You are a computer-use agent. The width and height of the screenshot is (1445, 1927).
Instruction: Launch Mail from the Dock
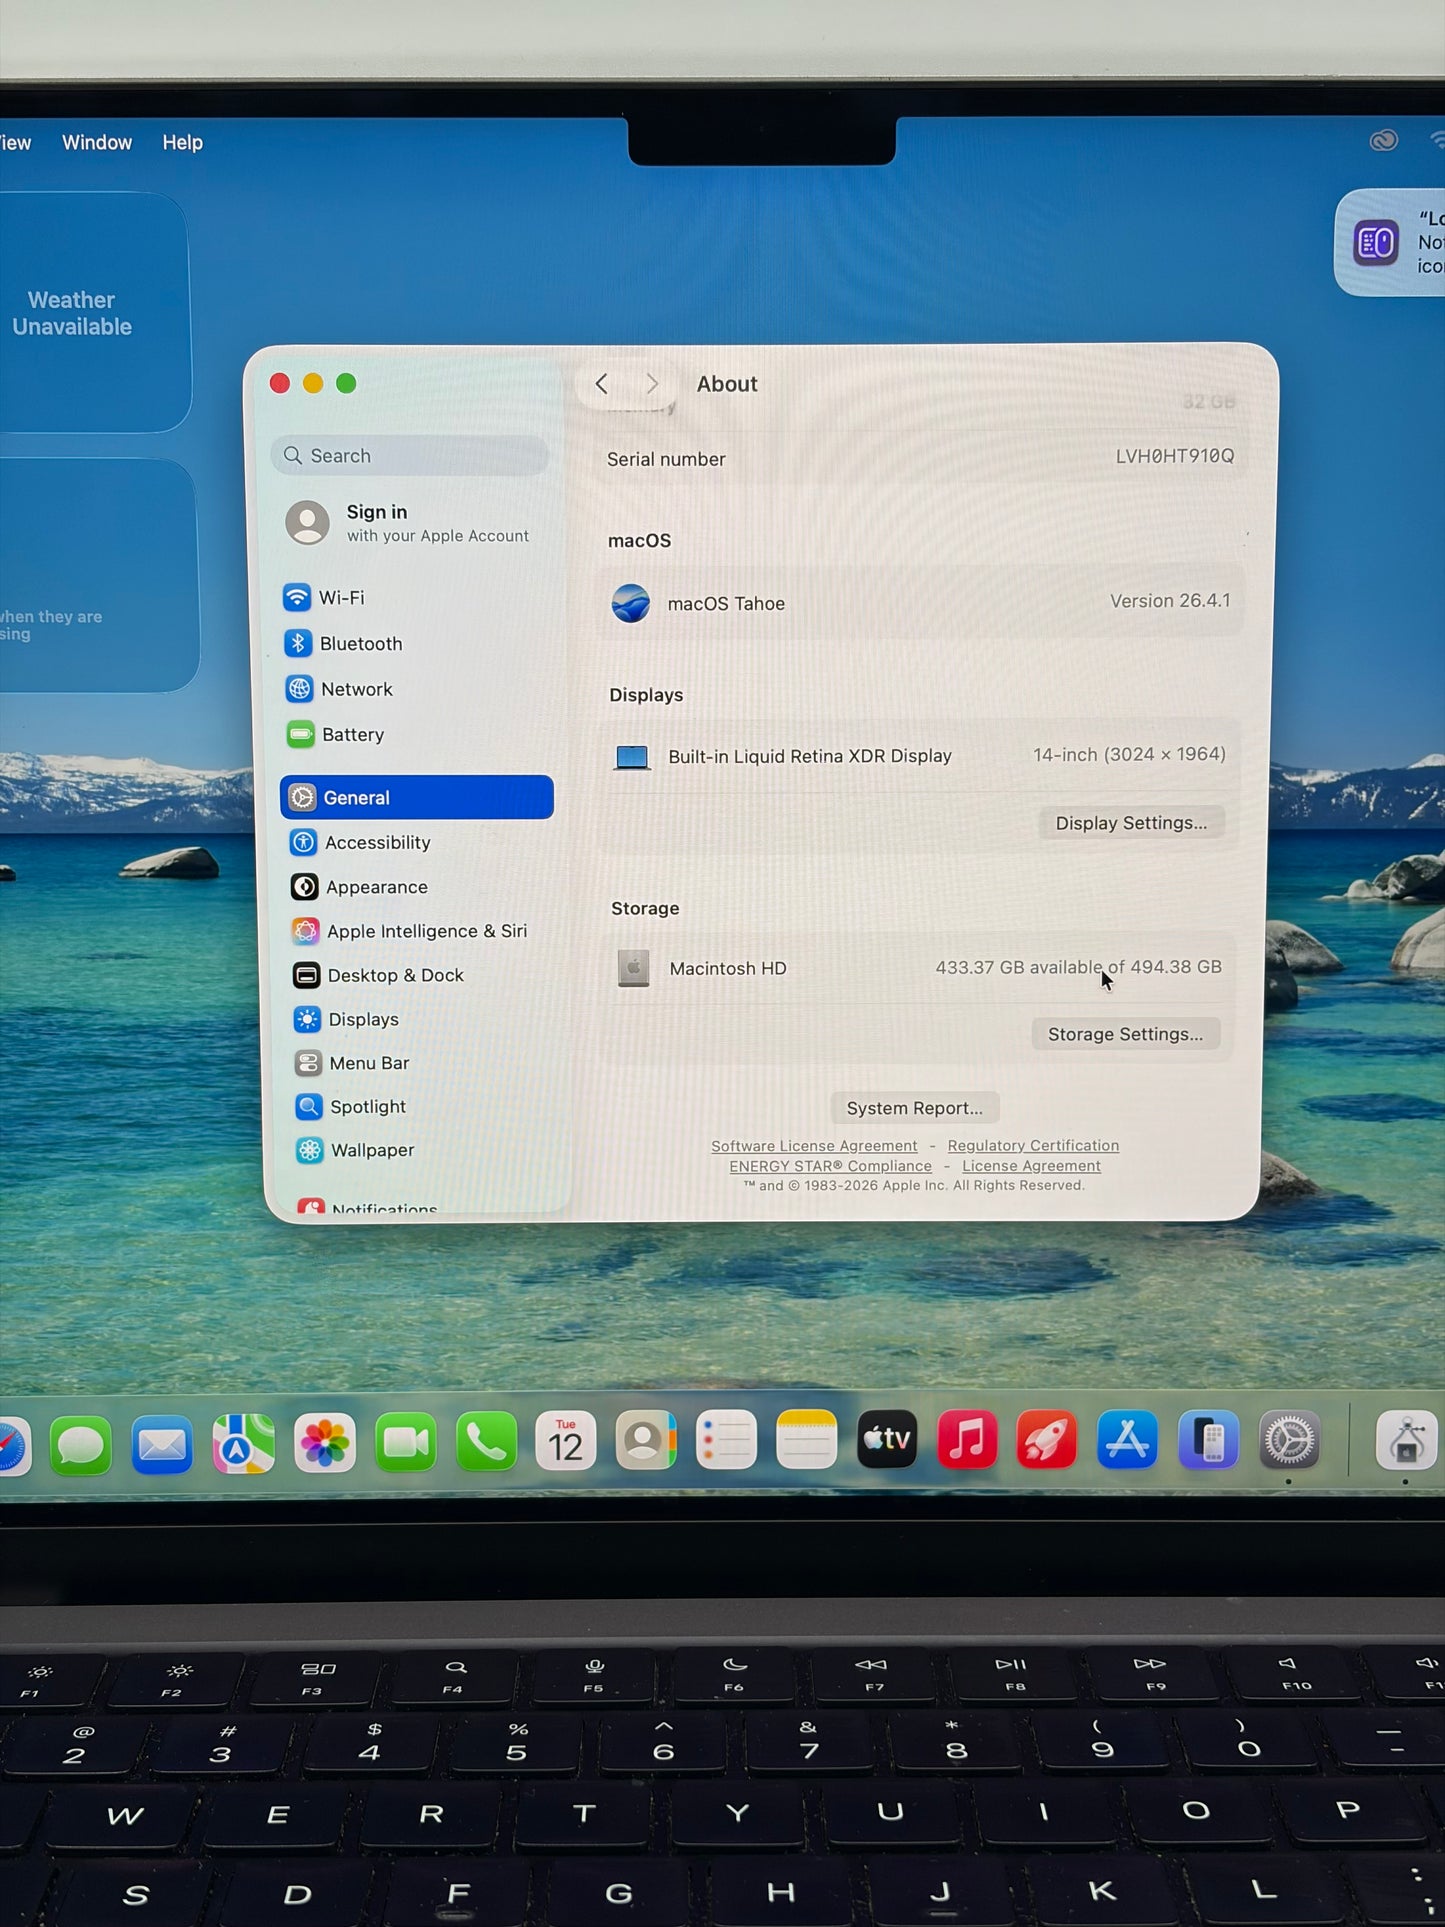(x=162, y=1444)
